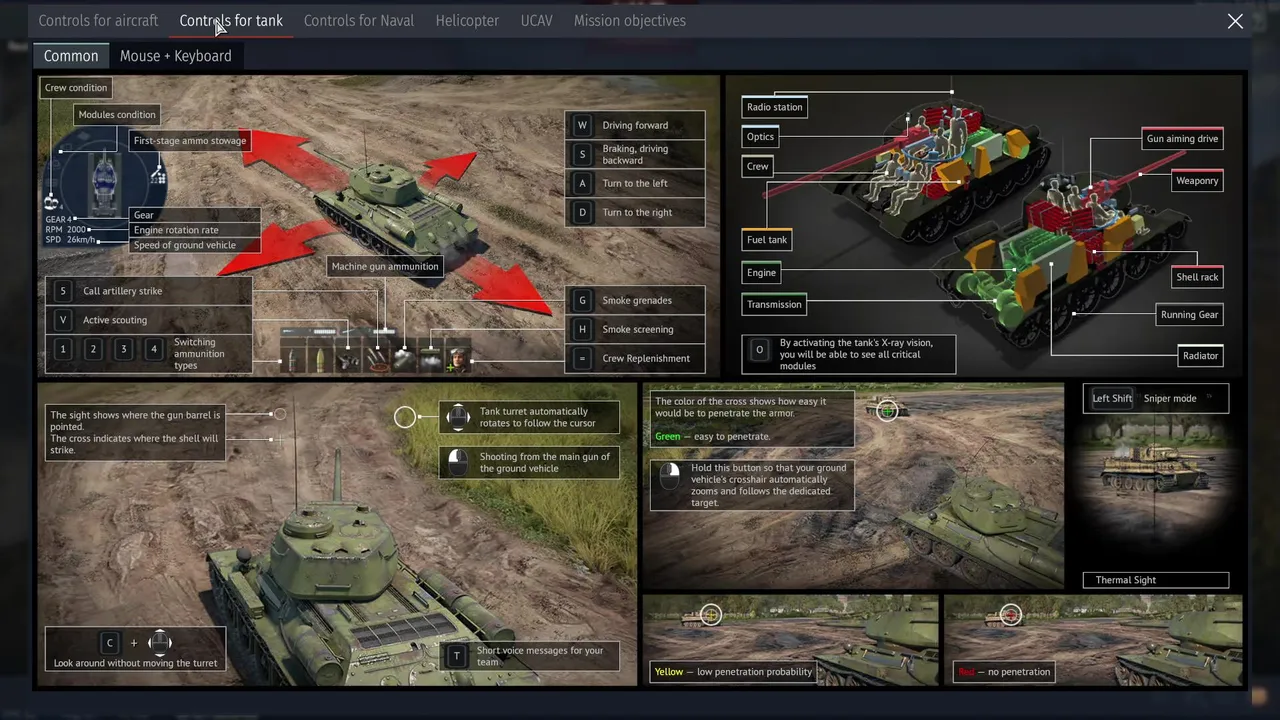The width and height of the screenshot is (1280, 720).
Task: Go to the UCAV tab
Action: (x=536, y=20)
